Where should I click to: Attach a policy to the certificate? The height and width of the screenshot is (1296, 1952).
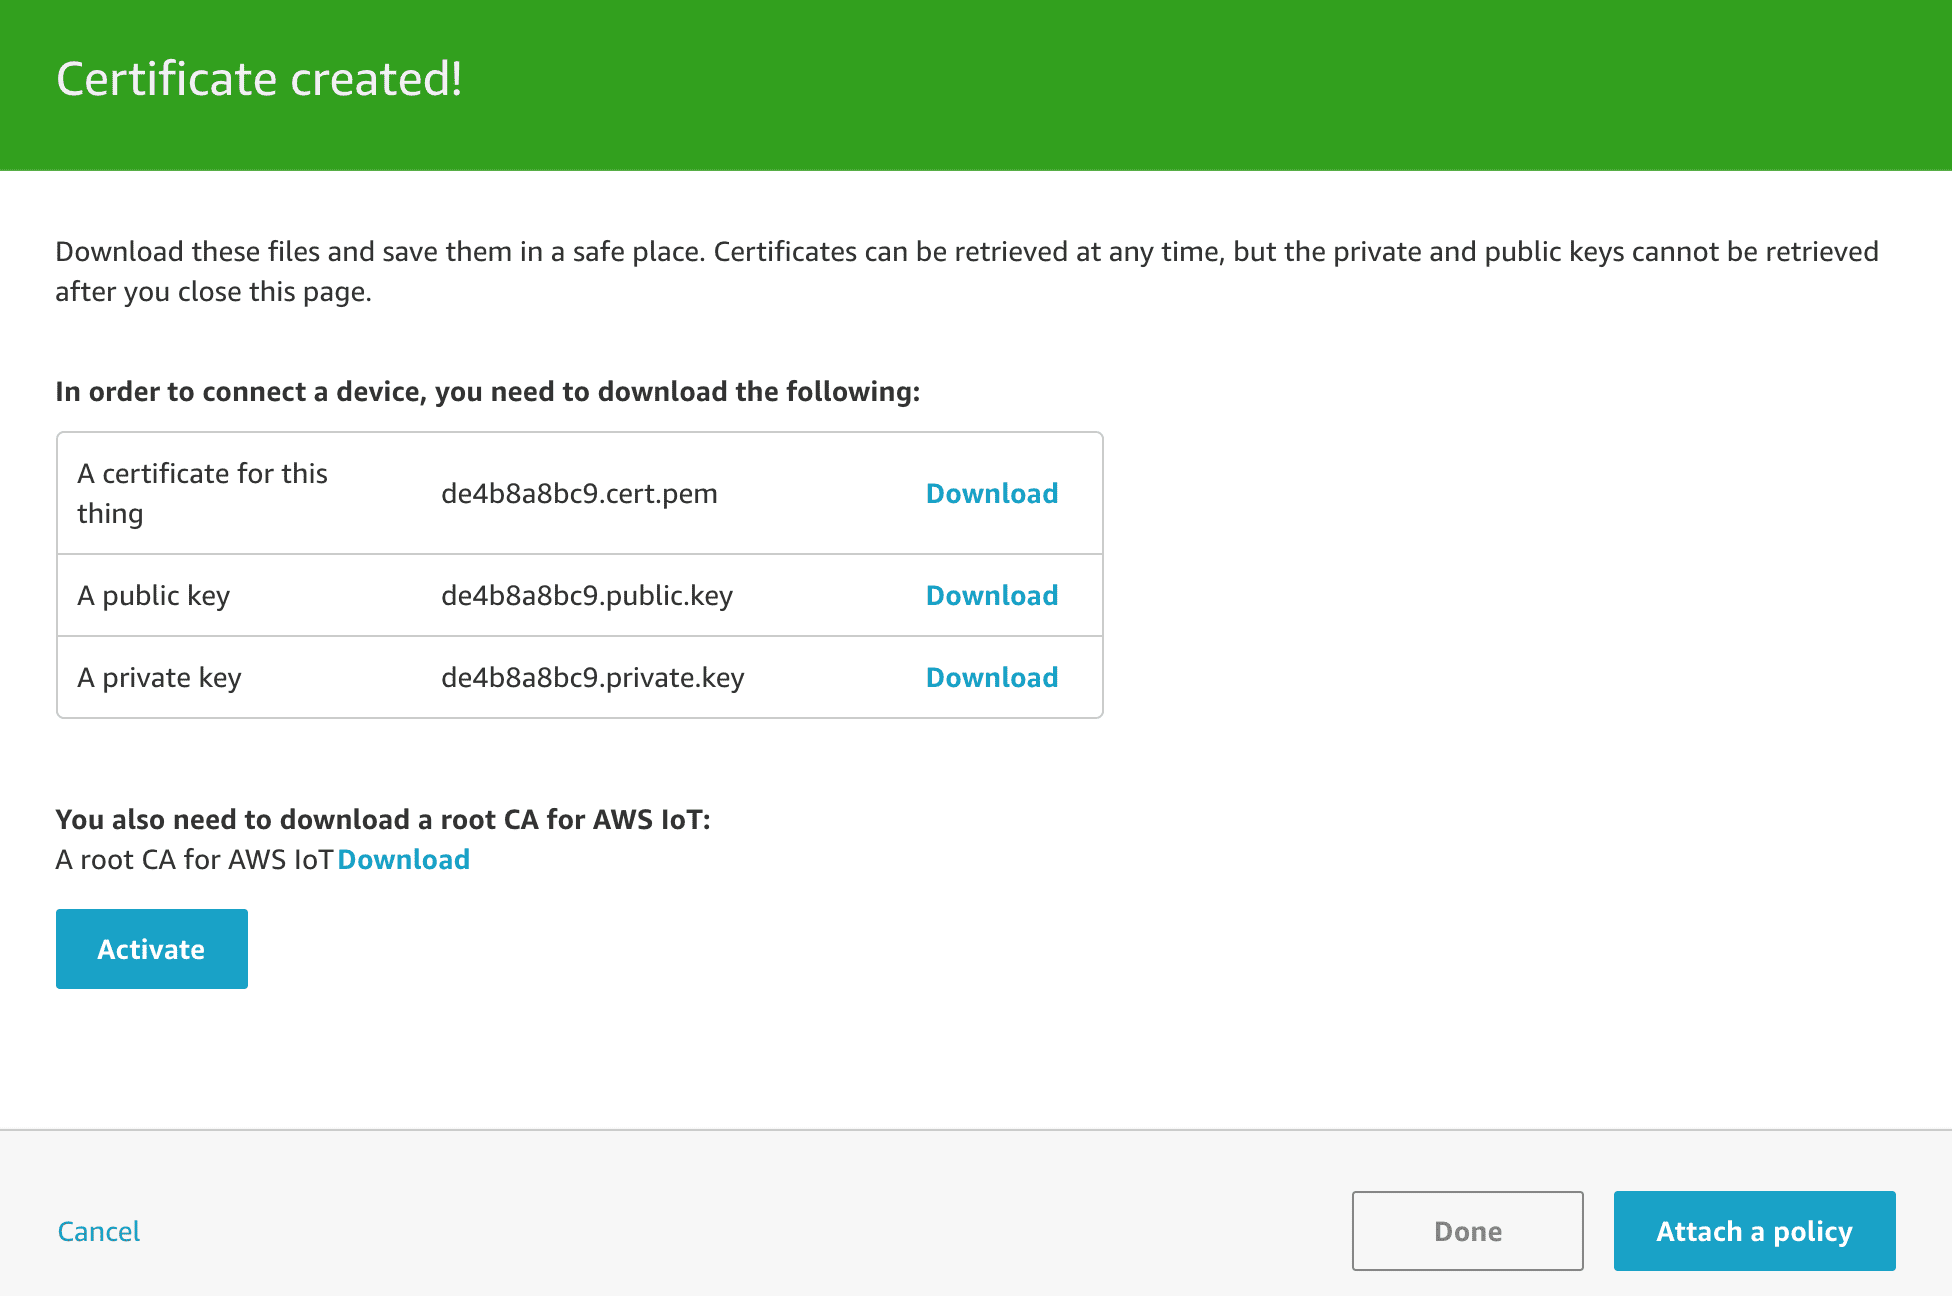(1753, 1231)
